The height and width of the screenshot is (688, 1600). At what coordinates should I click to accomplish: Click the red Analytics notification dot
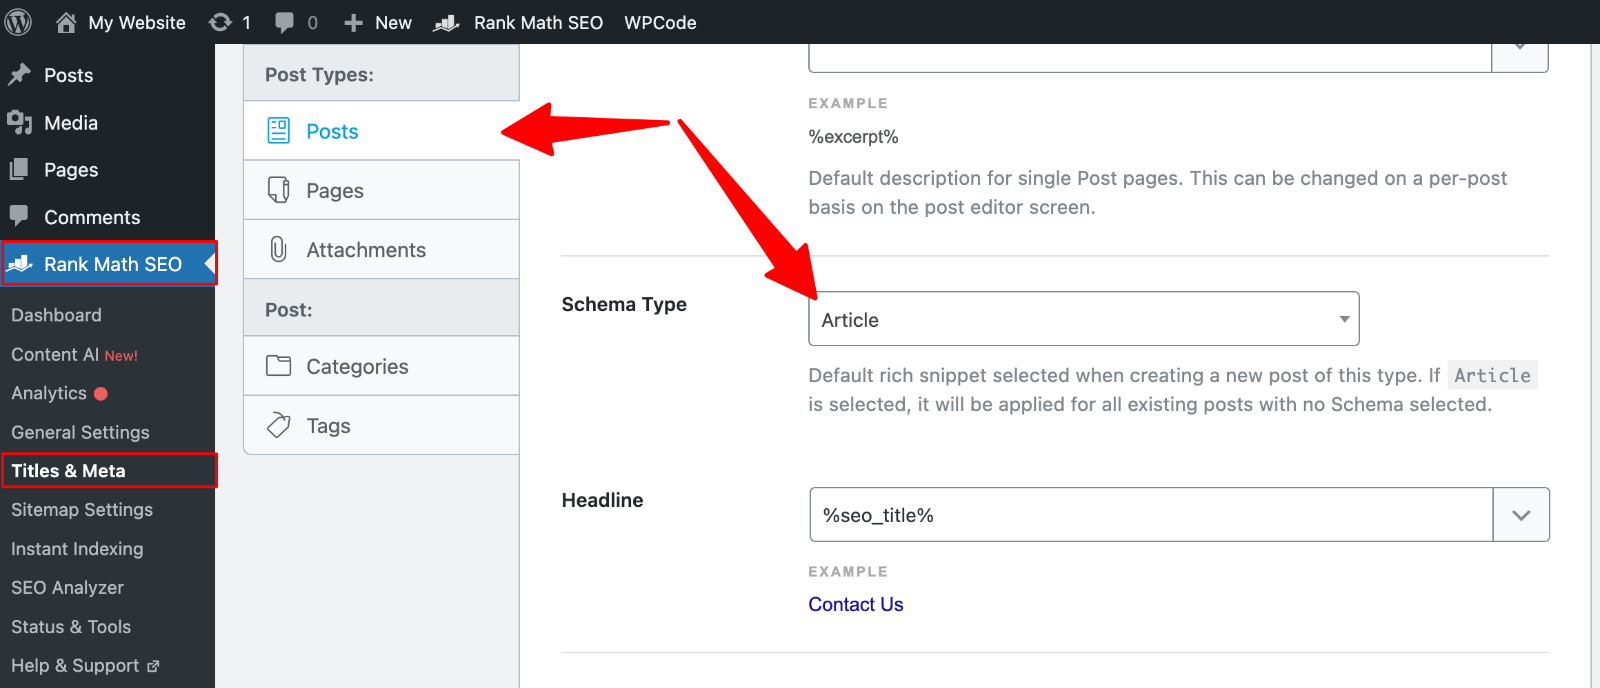(x=101, y=394)
